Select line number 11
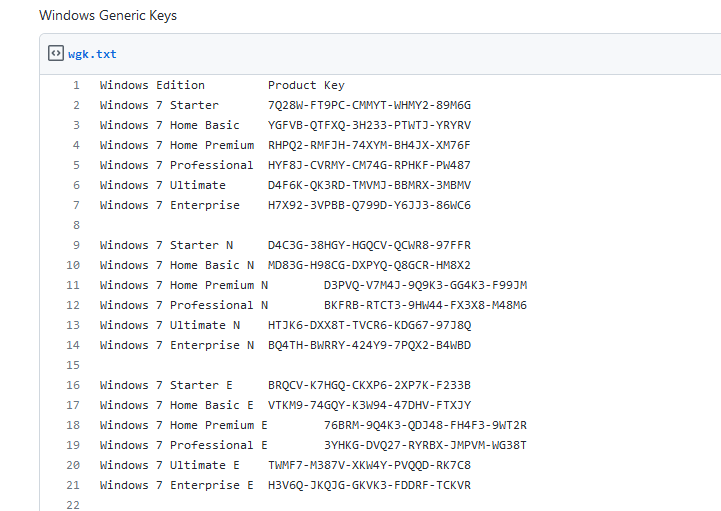 point(73,285)
